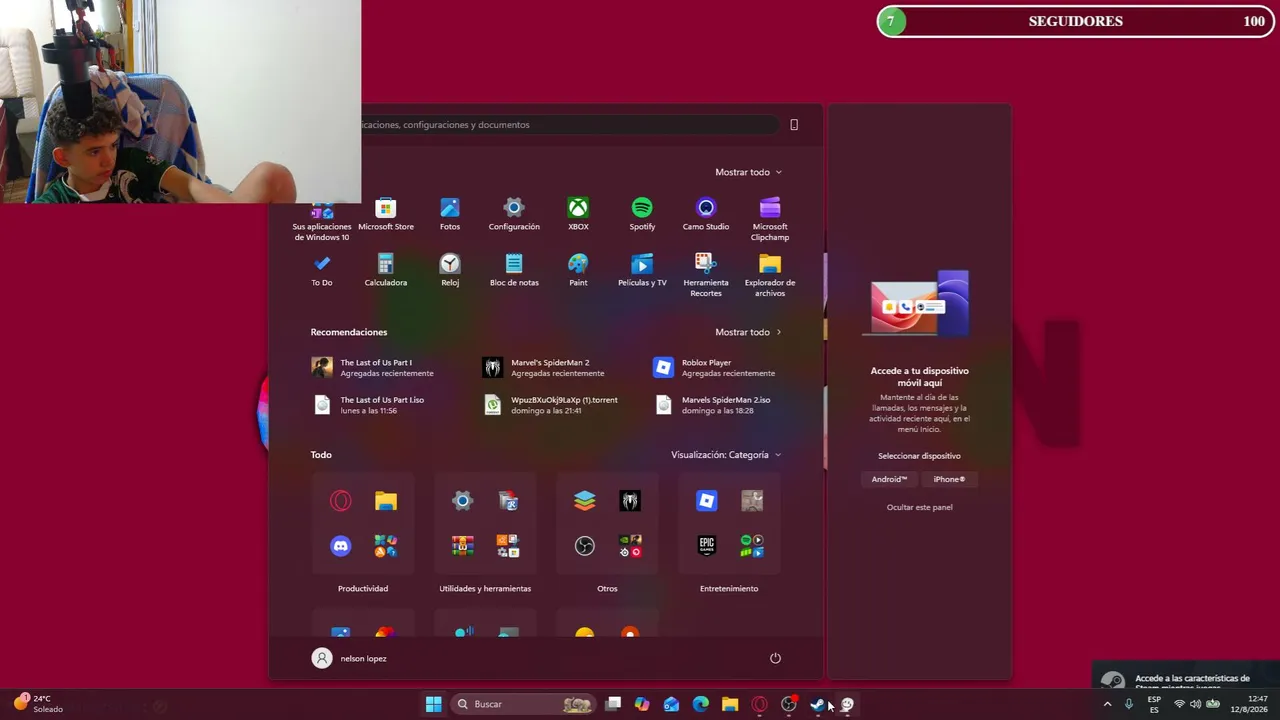Click the "Seleccionar dispositivo" label

[919, 456]
